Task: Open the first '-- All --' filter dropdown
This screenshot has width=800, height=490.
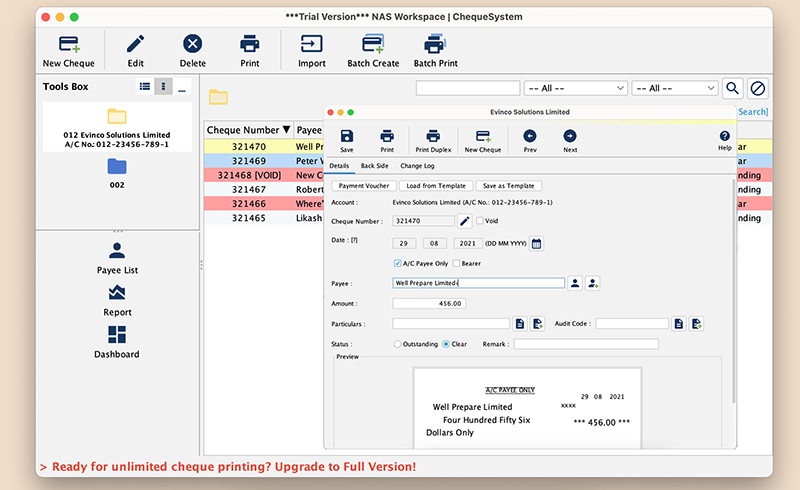Action: pyautogui.click(x=576, y=88)
